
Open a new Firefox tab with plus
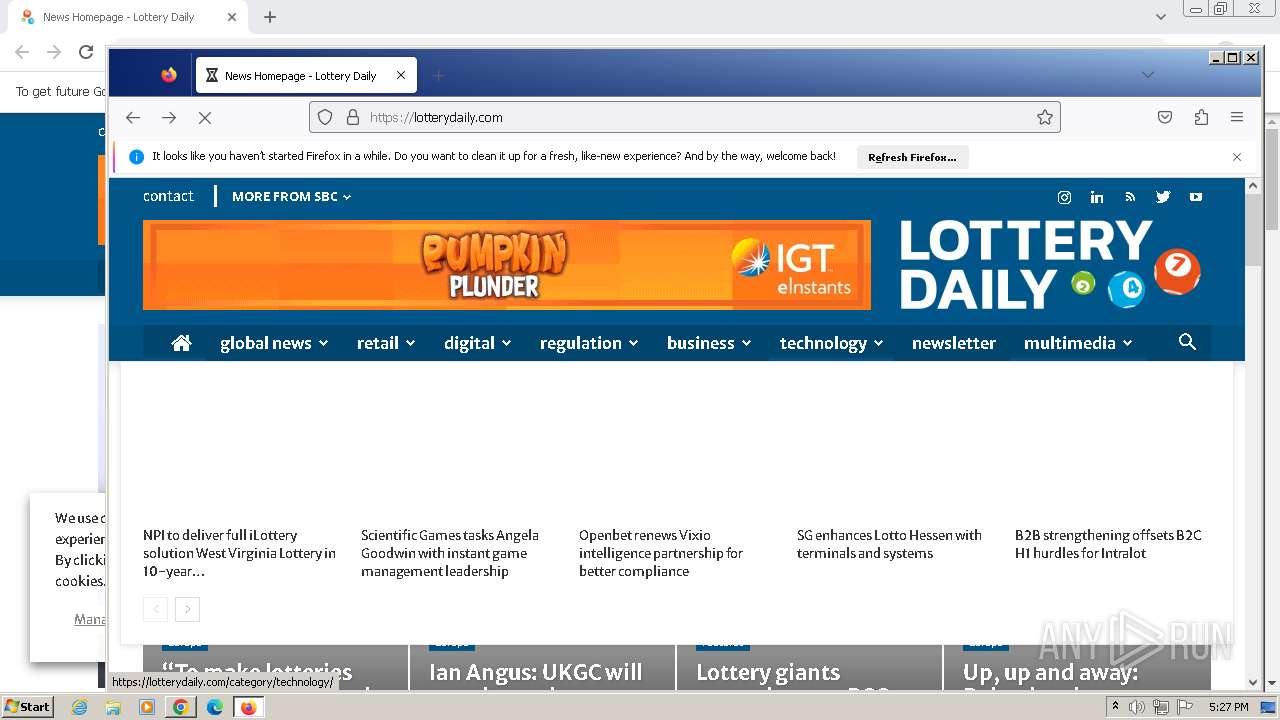(438, 75)
